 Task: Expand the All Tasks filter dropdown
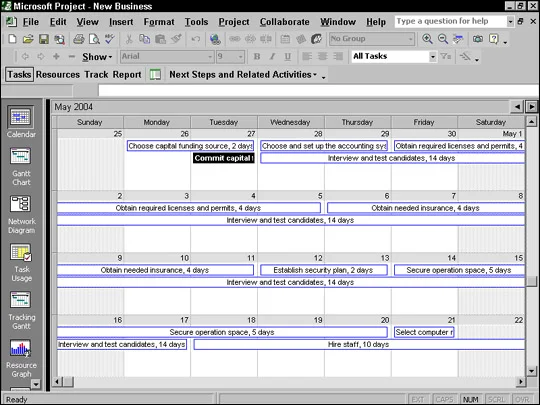pyautogui.click(x=433, y=56)
